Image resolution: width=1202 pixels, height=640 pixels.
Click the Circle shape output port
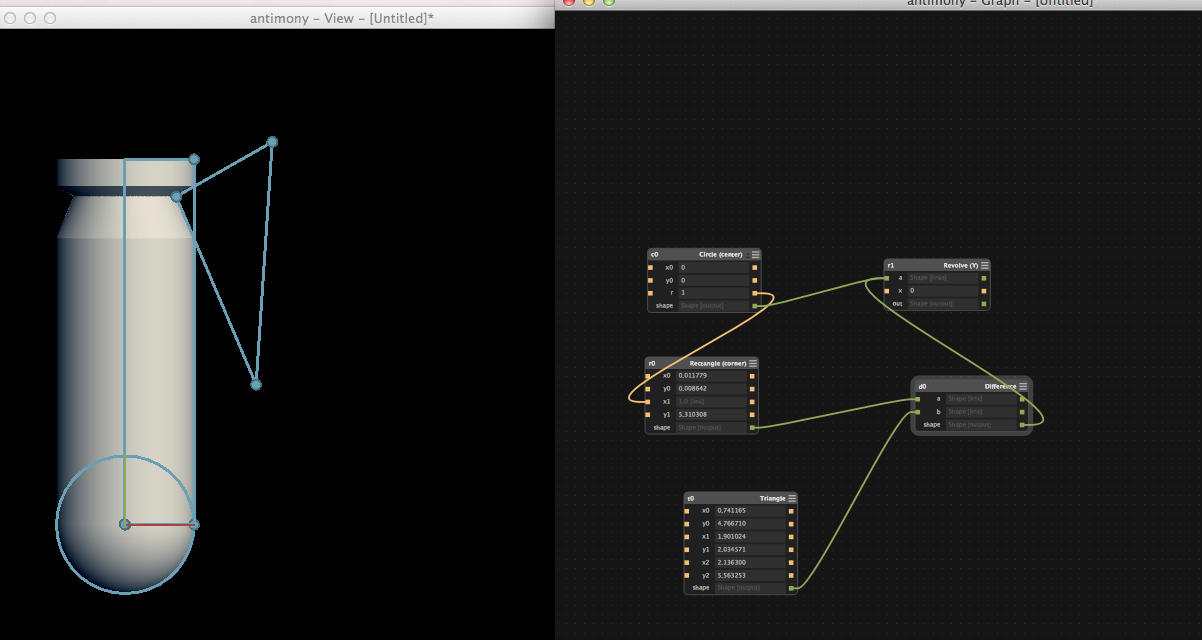click(x=755, y=305)
